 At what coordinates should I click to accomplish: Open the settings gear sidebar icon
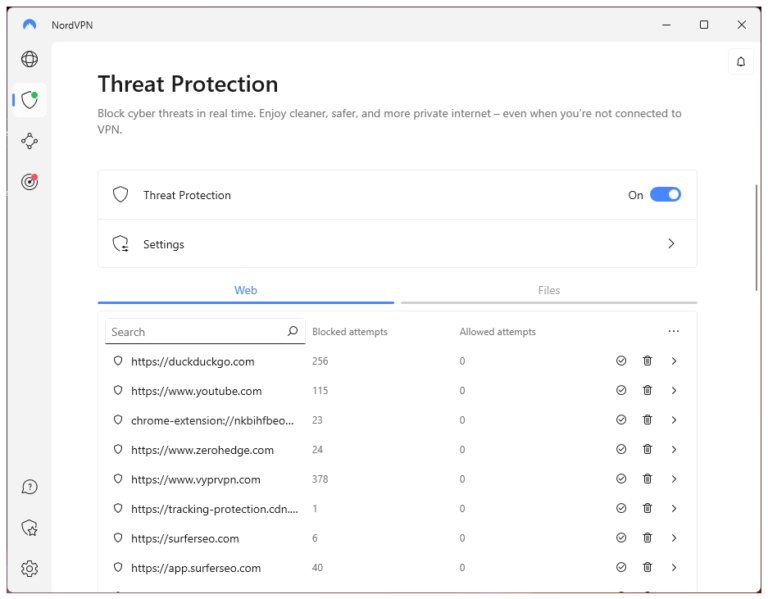[x=29, y=569]
